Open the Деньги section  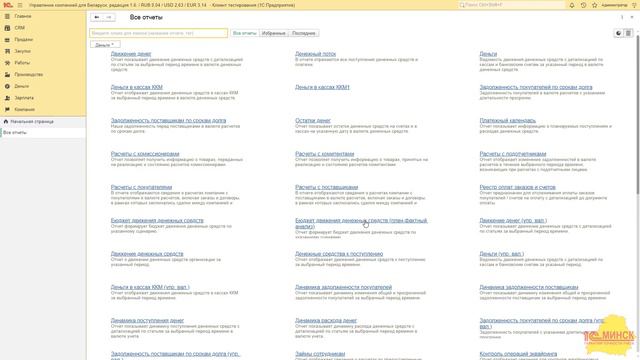tap(22, 86)
